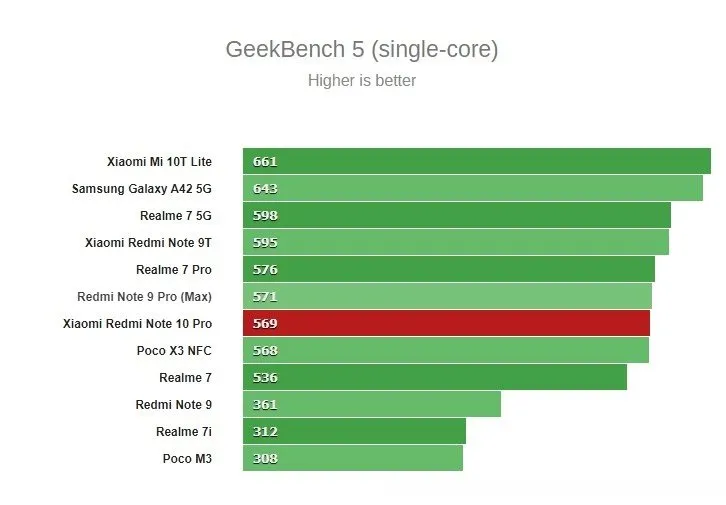Click the Xiaomi Mi 10T Lite bar
The image size is (726, 505).
tap(476, 161)
